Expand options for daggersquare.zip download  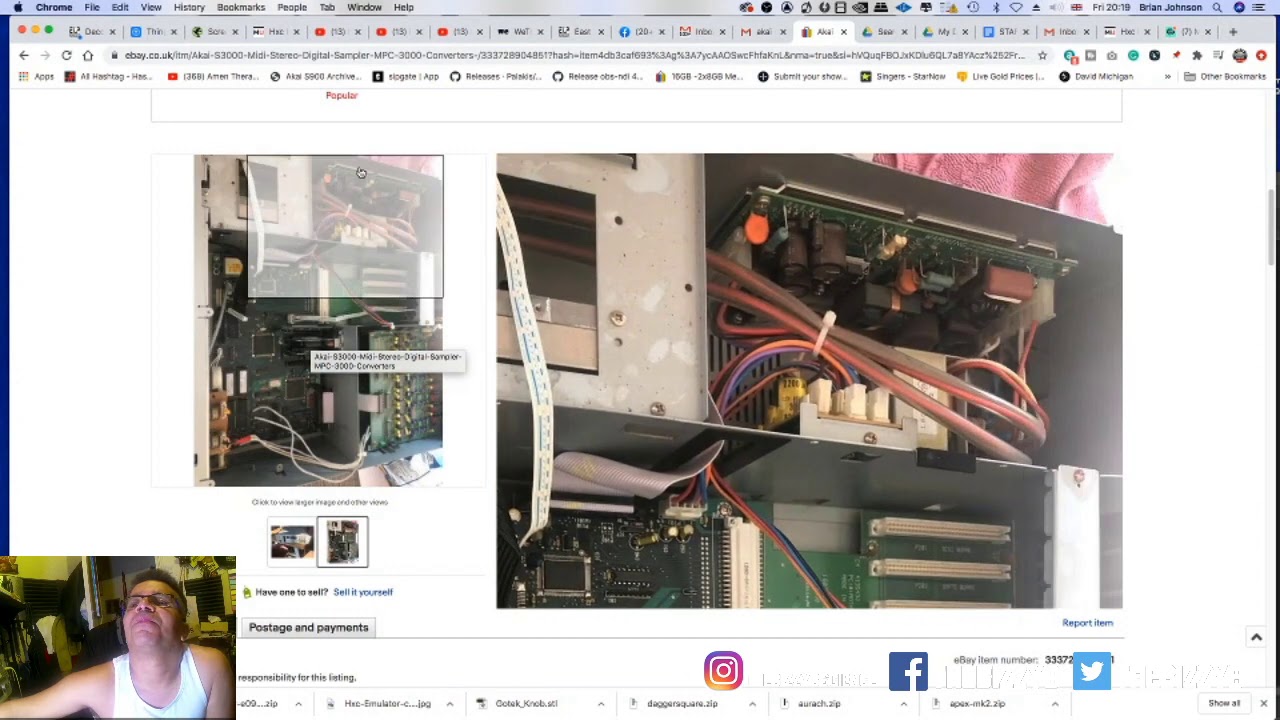click(x=752, y=704)
